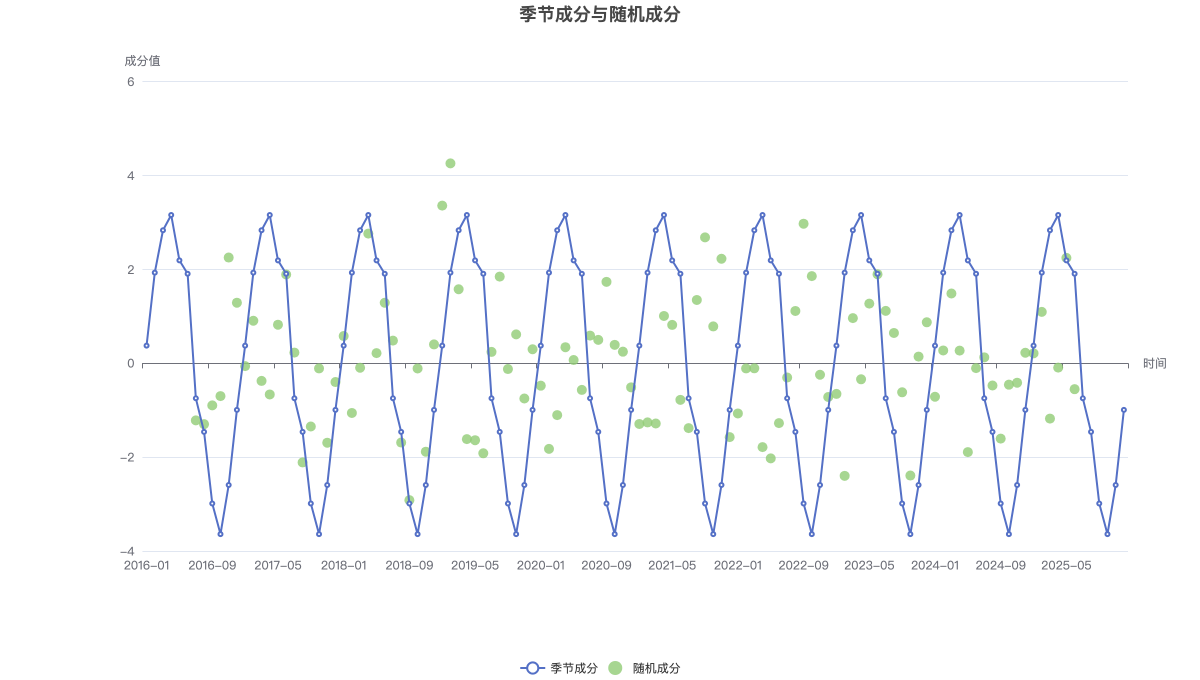The width and height of the screenshot is (1200, 680).
Task: Click the x-axis tick 2018-01
Action: point(343,565)
